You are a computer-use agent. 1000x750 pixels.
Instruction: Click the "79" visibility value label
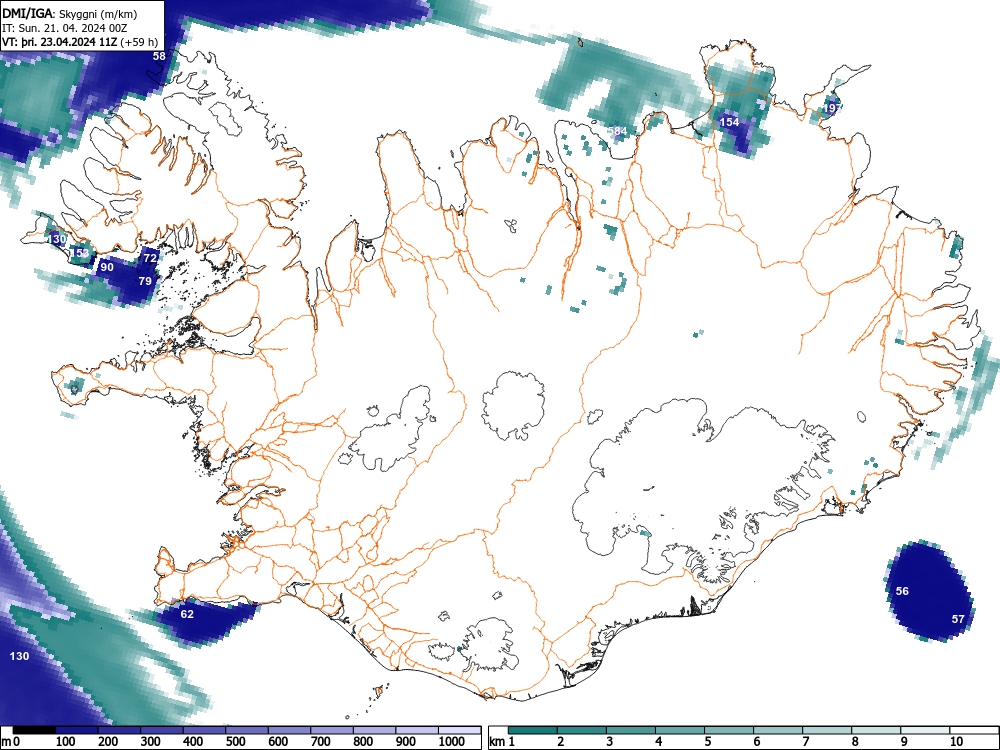pyautogui.click(x=145, y=281)
